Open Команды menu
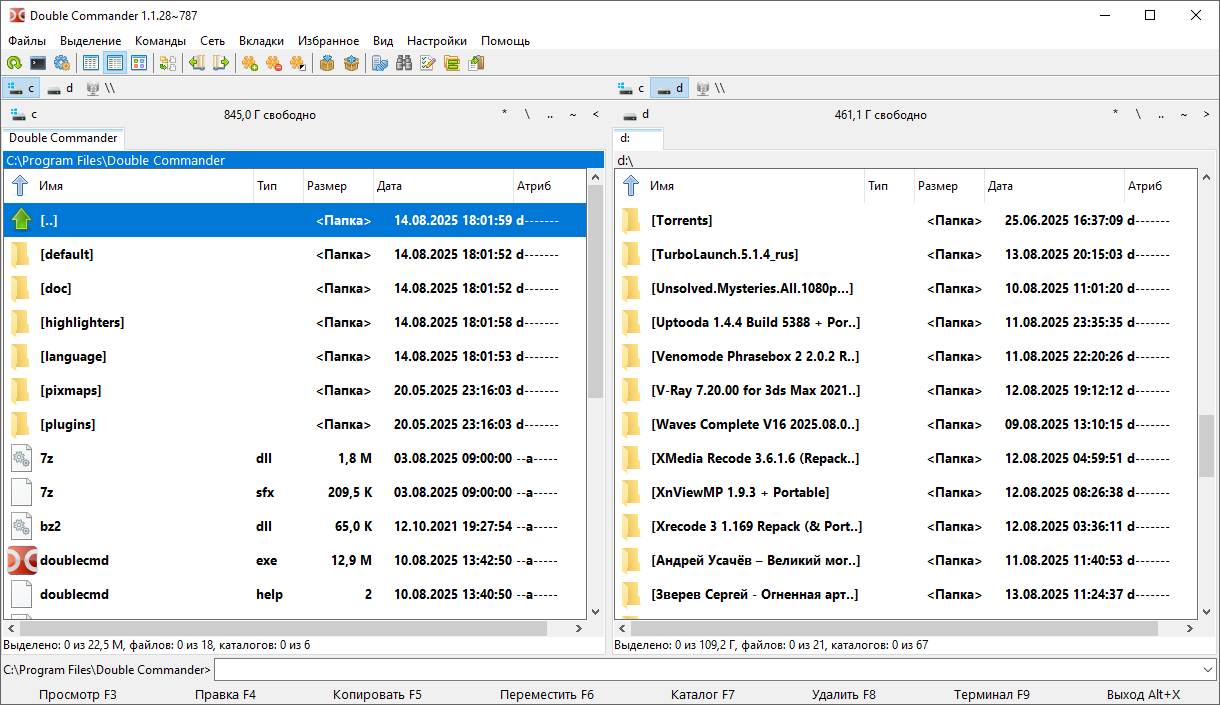Screen dimensions: 1220x705 [160, 41]
